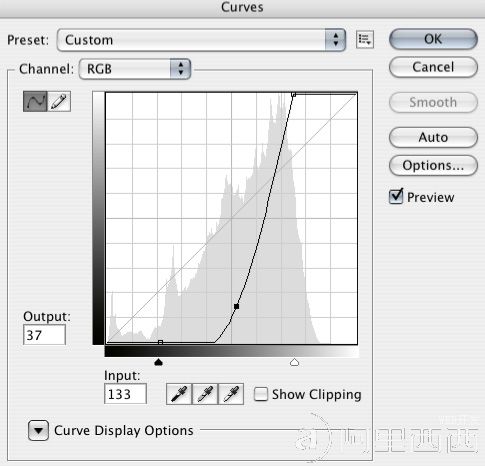The width and height of the screenshot is (485, 466).
Task: Click the Auto button
Action: 433,137
